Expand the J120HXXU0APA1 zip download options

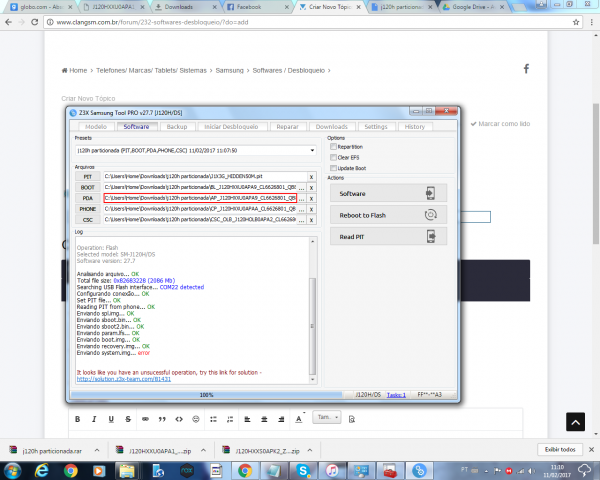[x=203, y=451]
